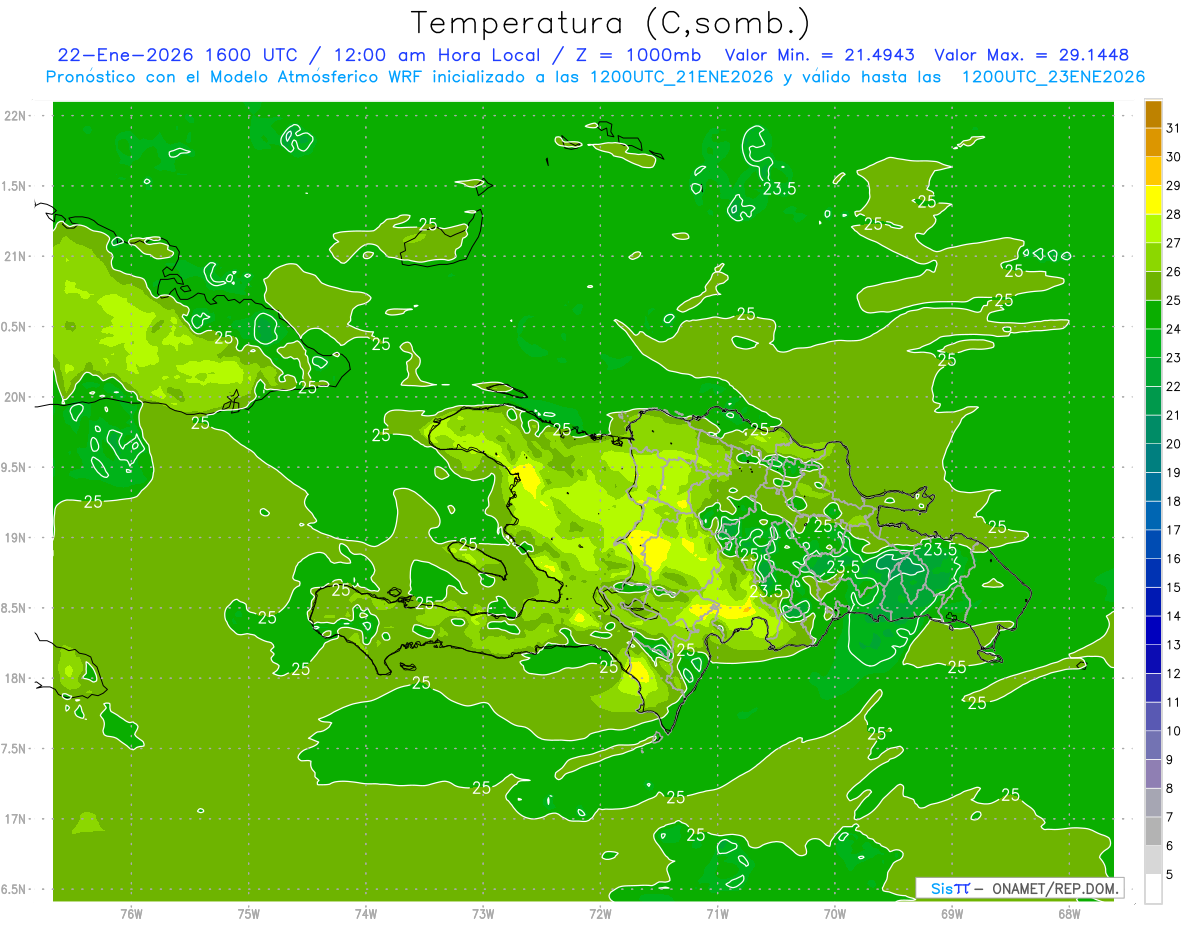Click the "ONAMET/REP.DOM." credit label
Image resolution: width=1200 pixels, height=927 pixels.
(x=1055, y=888)
